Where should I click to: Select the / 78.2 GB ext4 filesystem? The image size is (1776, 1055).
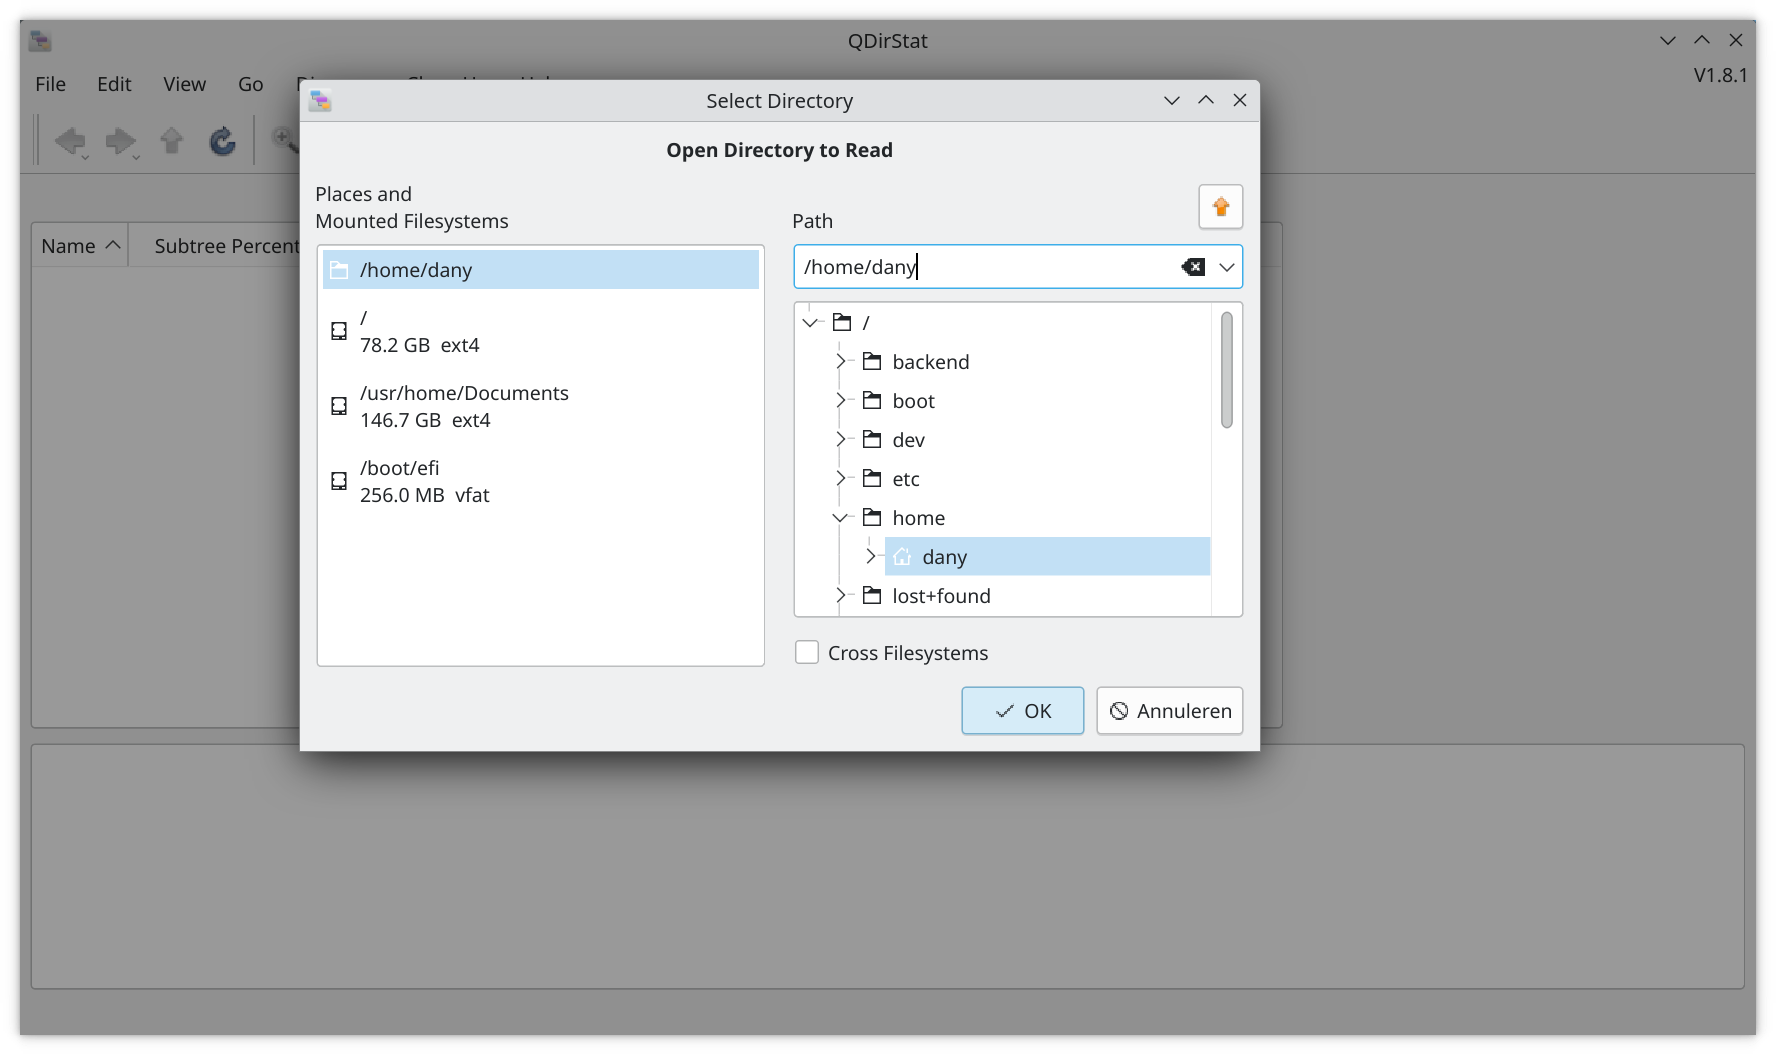pos(540,331)
